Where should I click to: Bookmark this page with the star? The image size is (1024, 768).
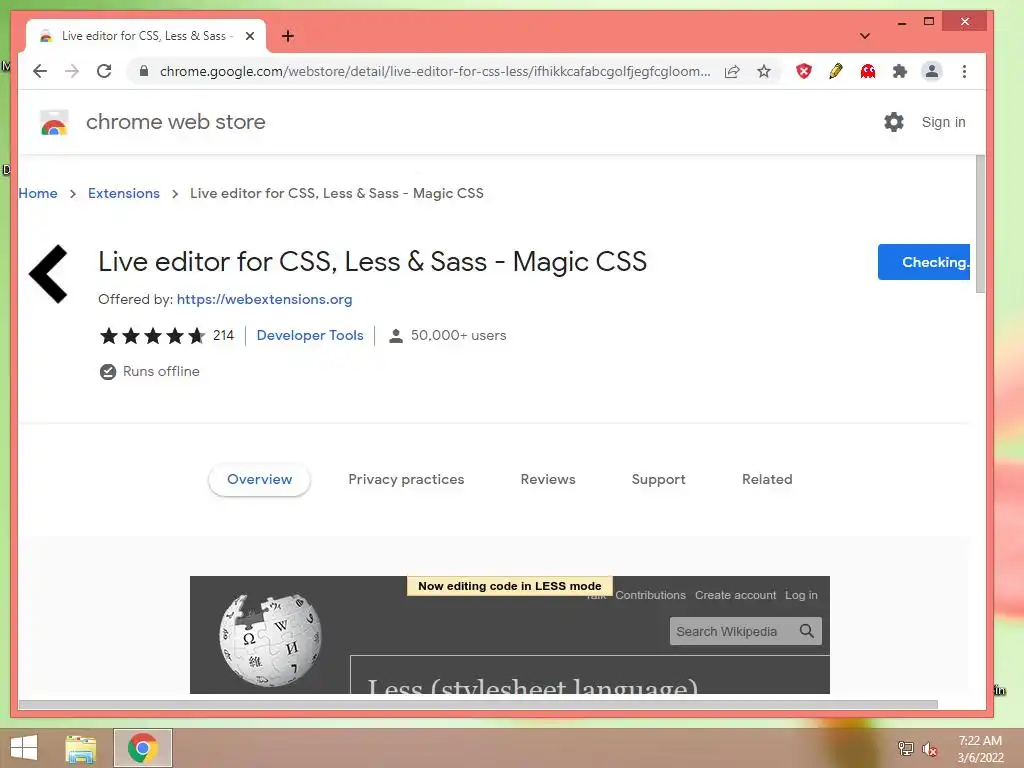pos(764,71)
